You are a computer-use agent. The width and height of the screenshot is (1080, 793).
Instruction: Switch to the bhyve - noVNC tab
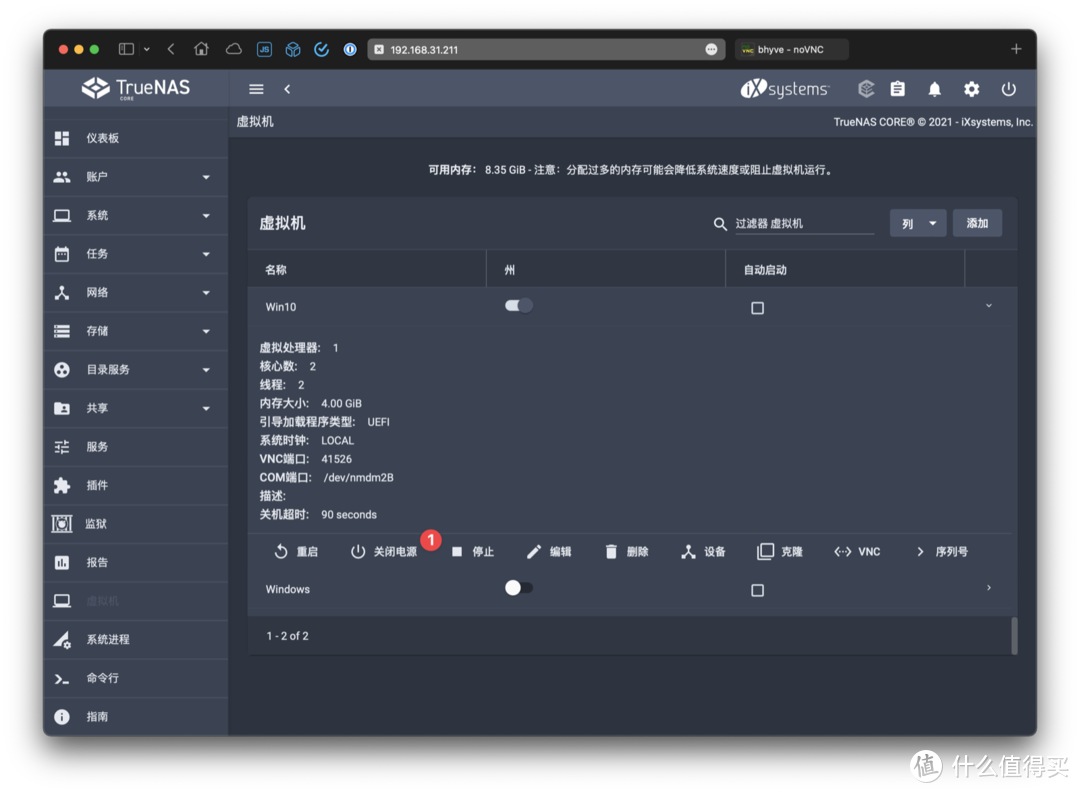[792, 50]
